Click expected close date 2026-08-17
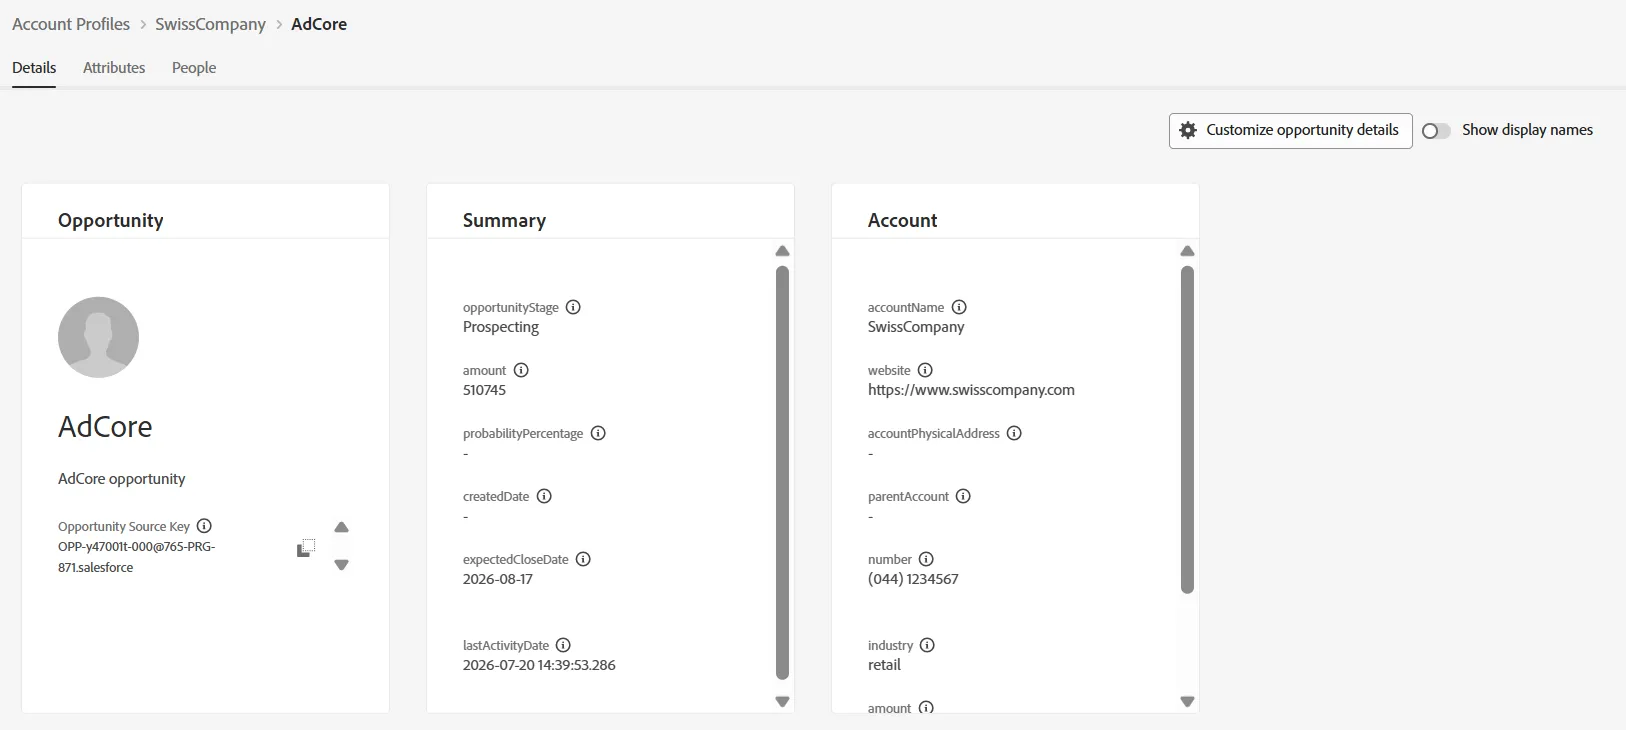 click(x=498, y=579)
